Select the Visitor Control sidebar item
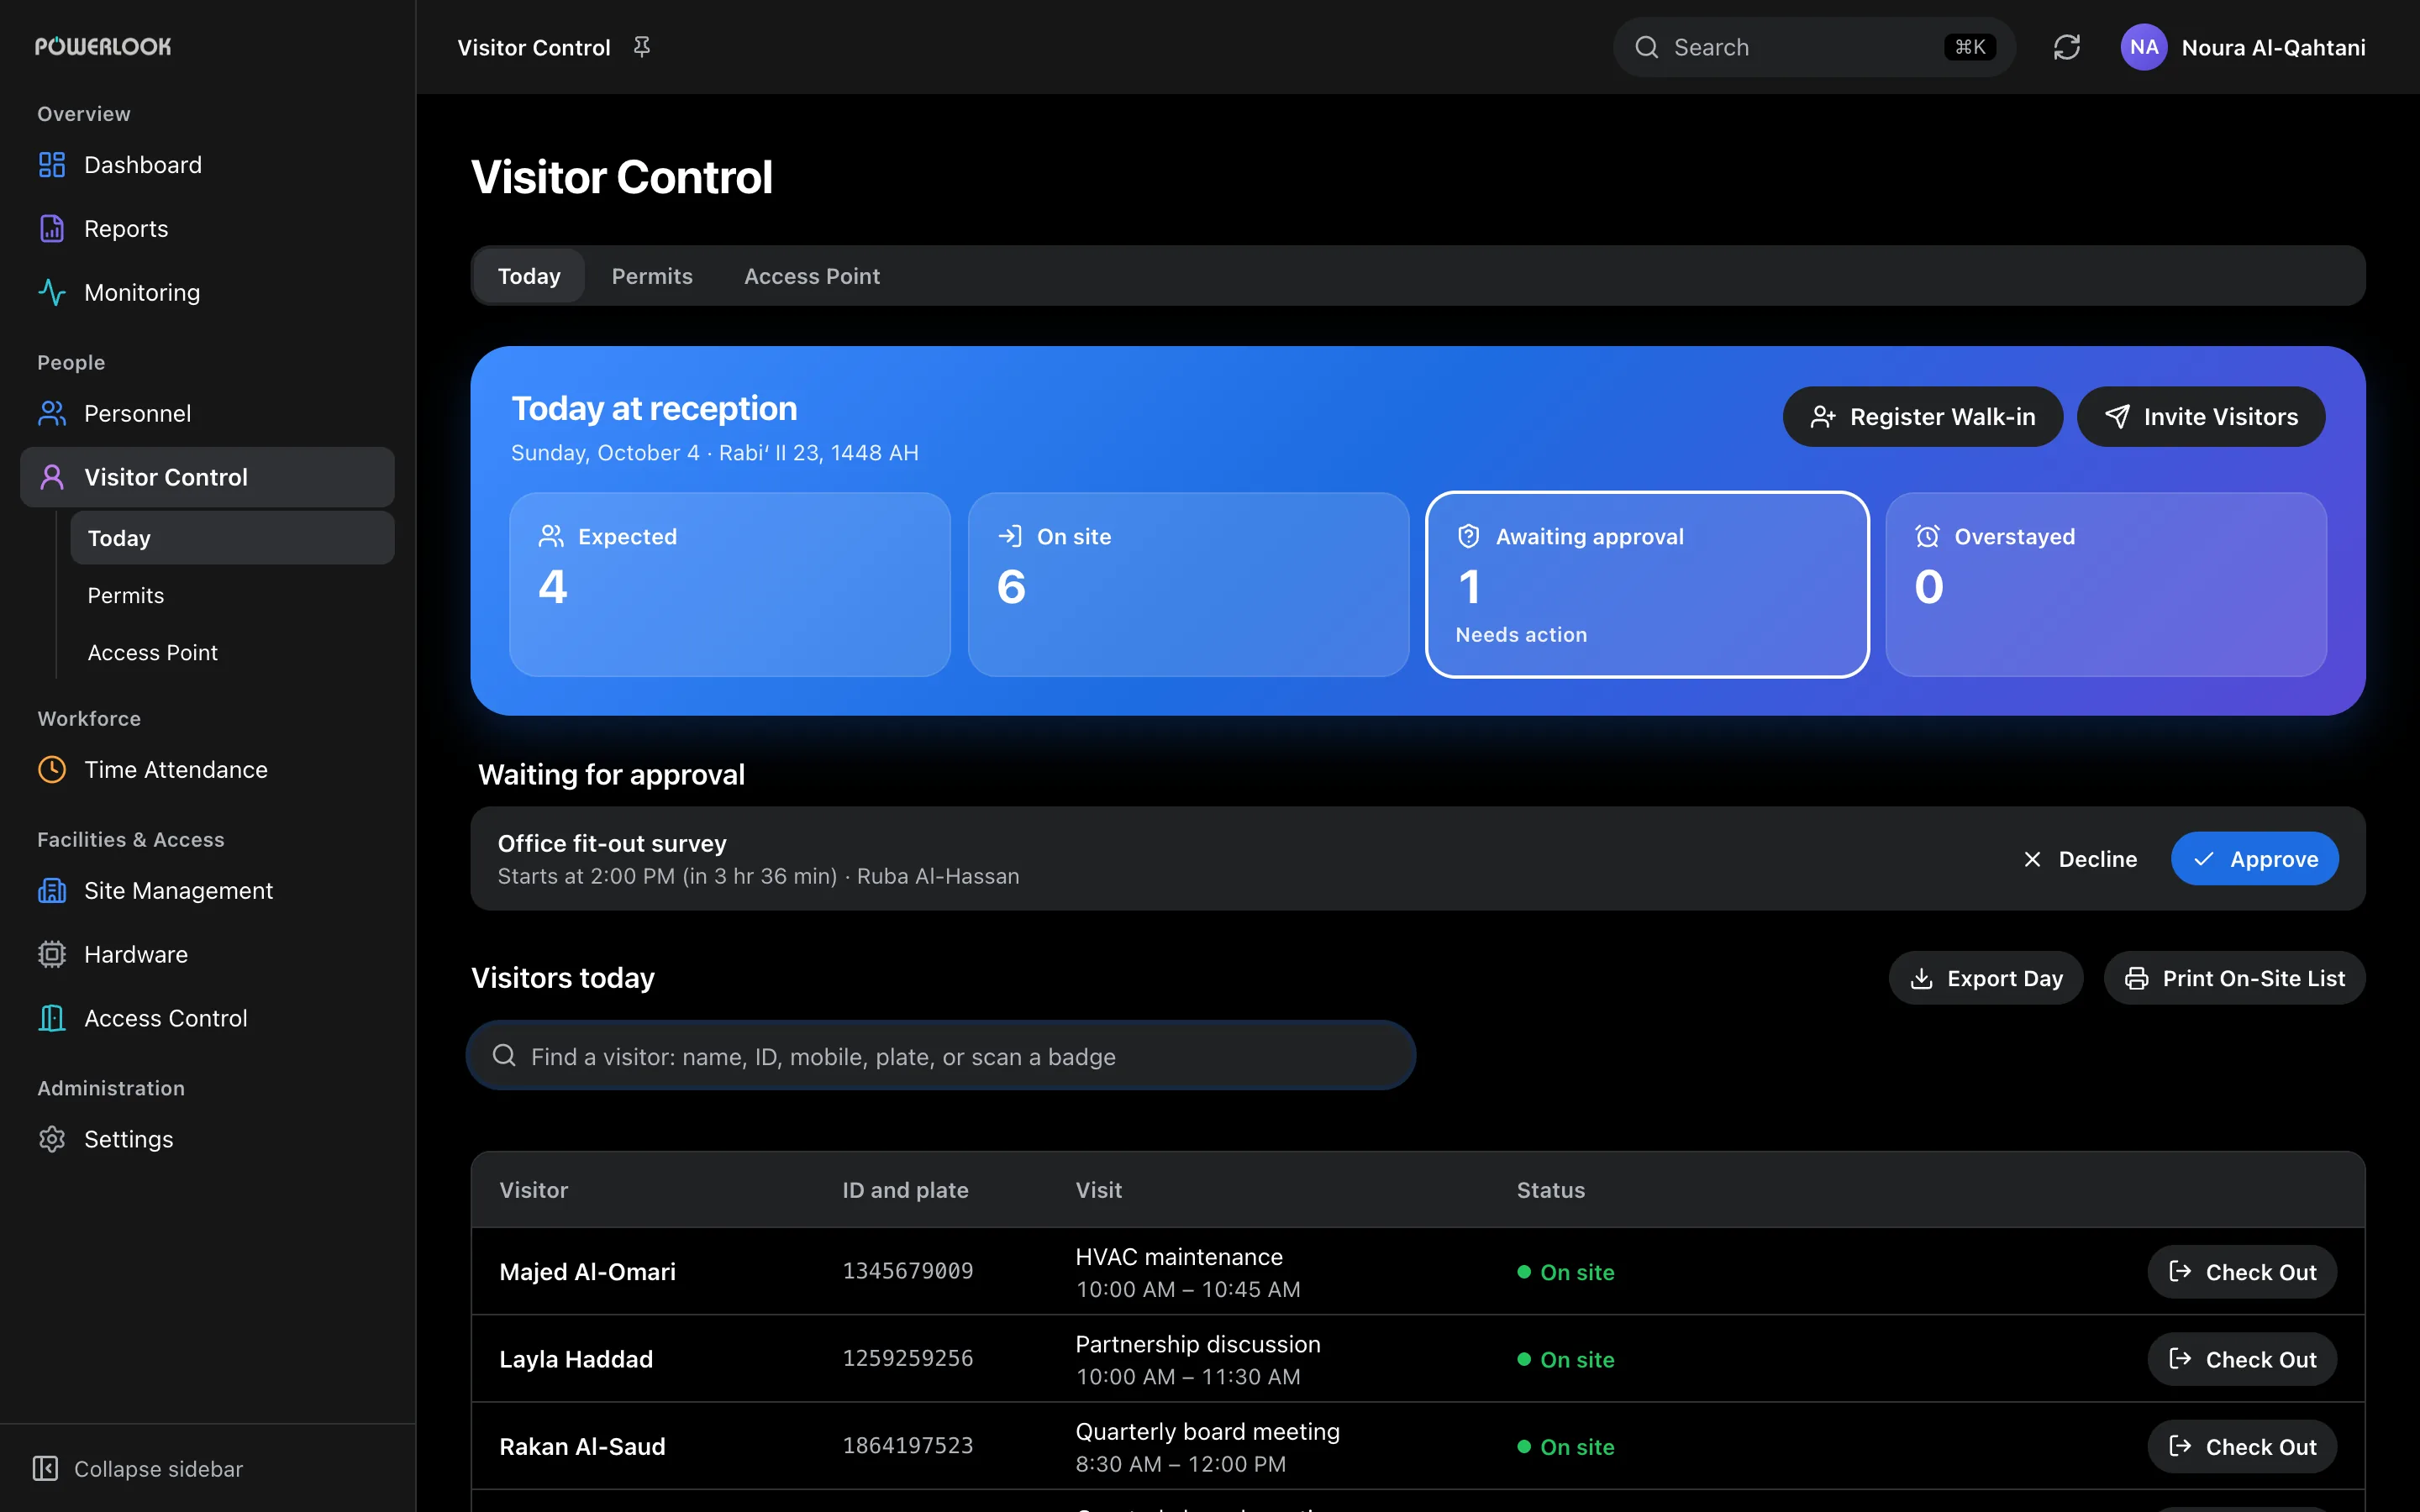This screenshot has width=2420, height=1512. [207, 477]
